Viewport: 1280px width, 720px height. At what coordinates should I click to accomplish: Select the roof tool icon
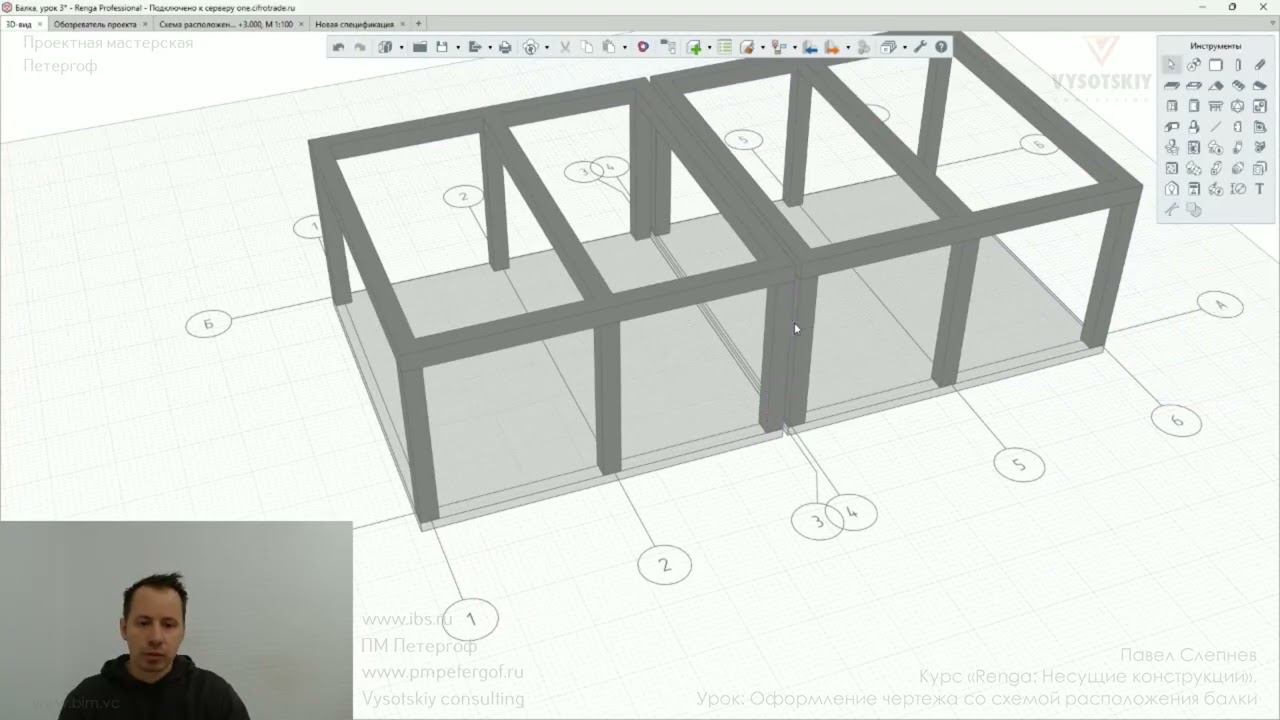1216,86
